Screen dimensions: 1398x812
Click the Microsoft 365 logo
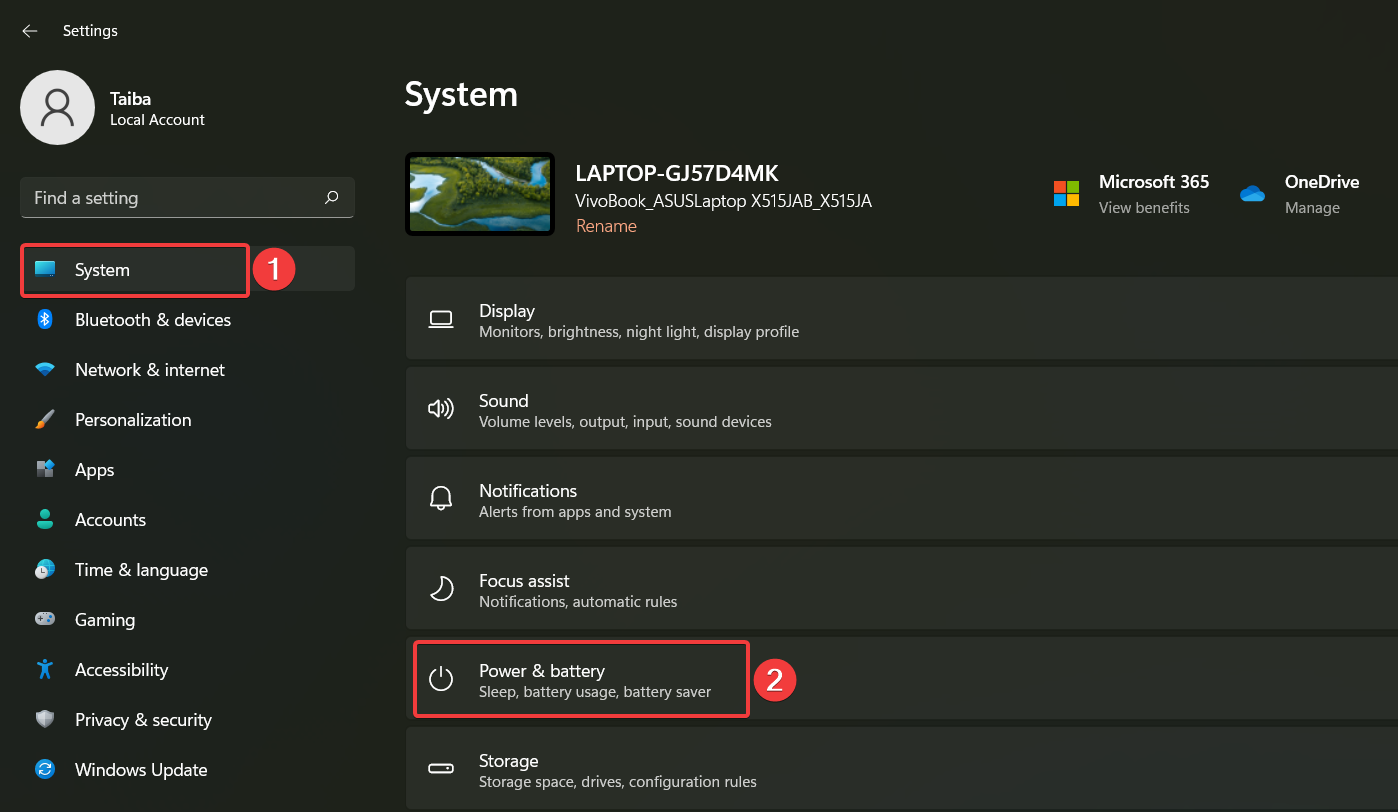[1066, 193]
